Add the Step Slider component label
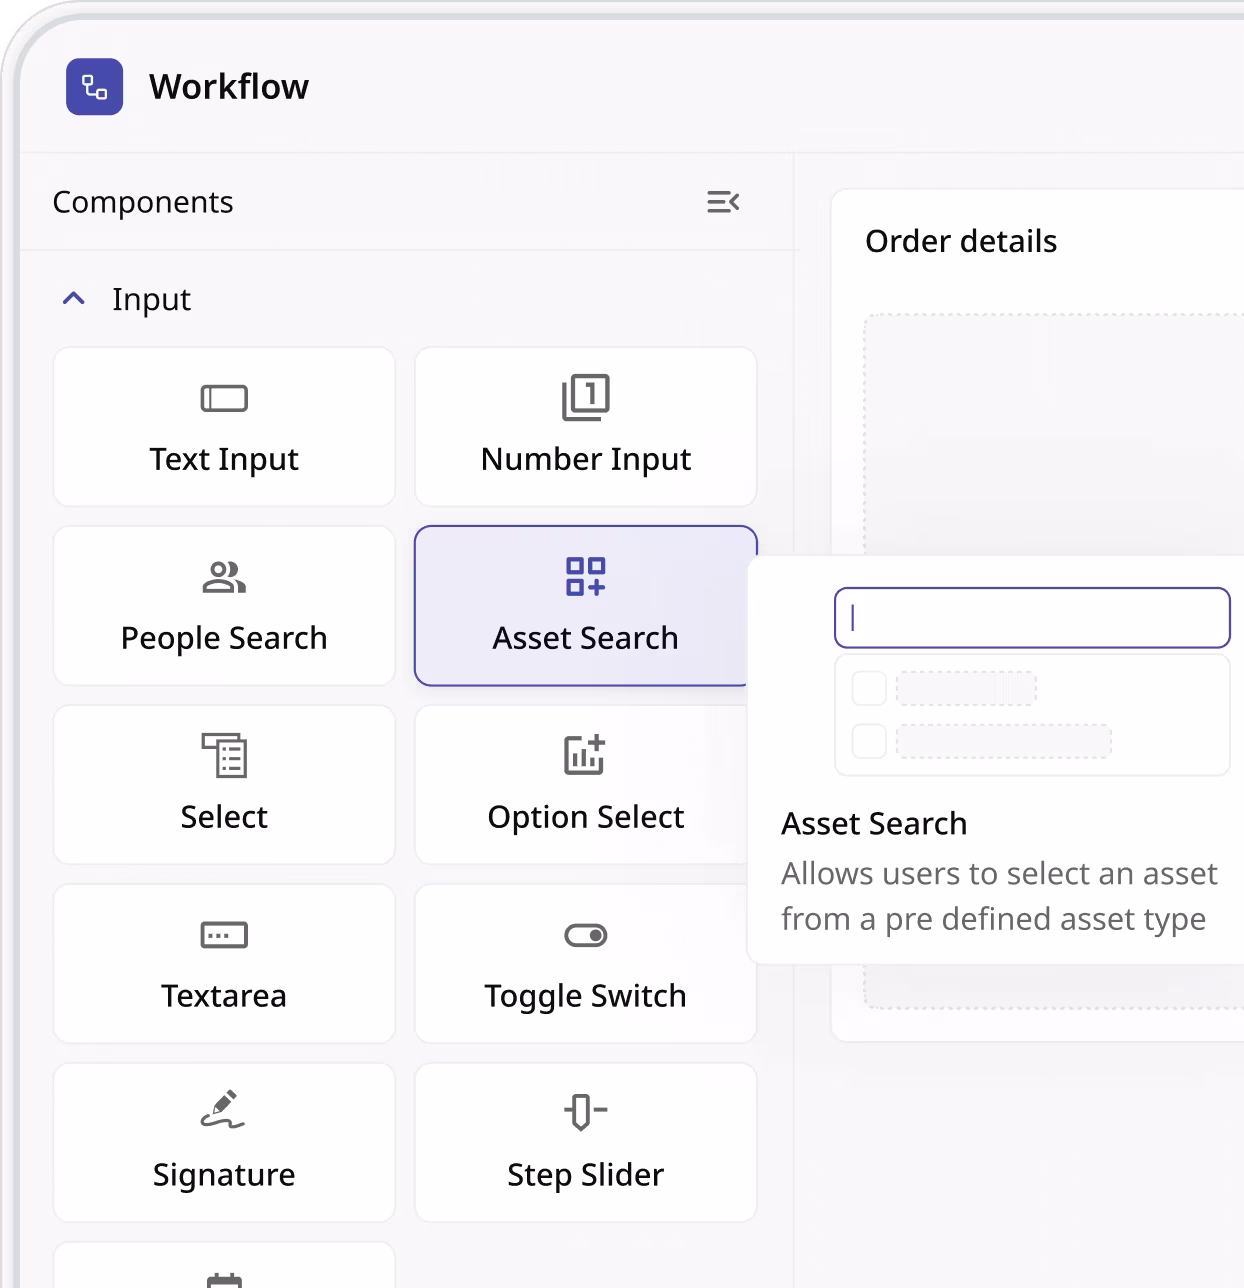Image resolution: width=1244 pixels, height=1288 pixels. pos(586,1175)
